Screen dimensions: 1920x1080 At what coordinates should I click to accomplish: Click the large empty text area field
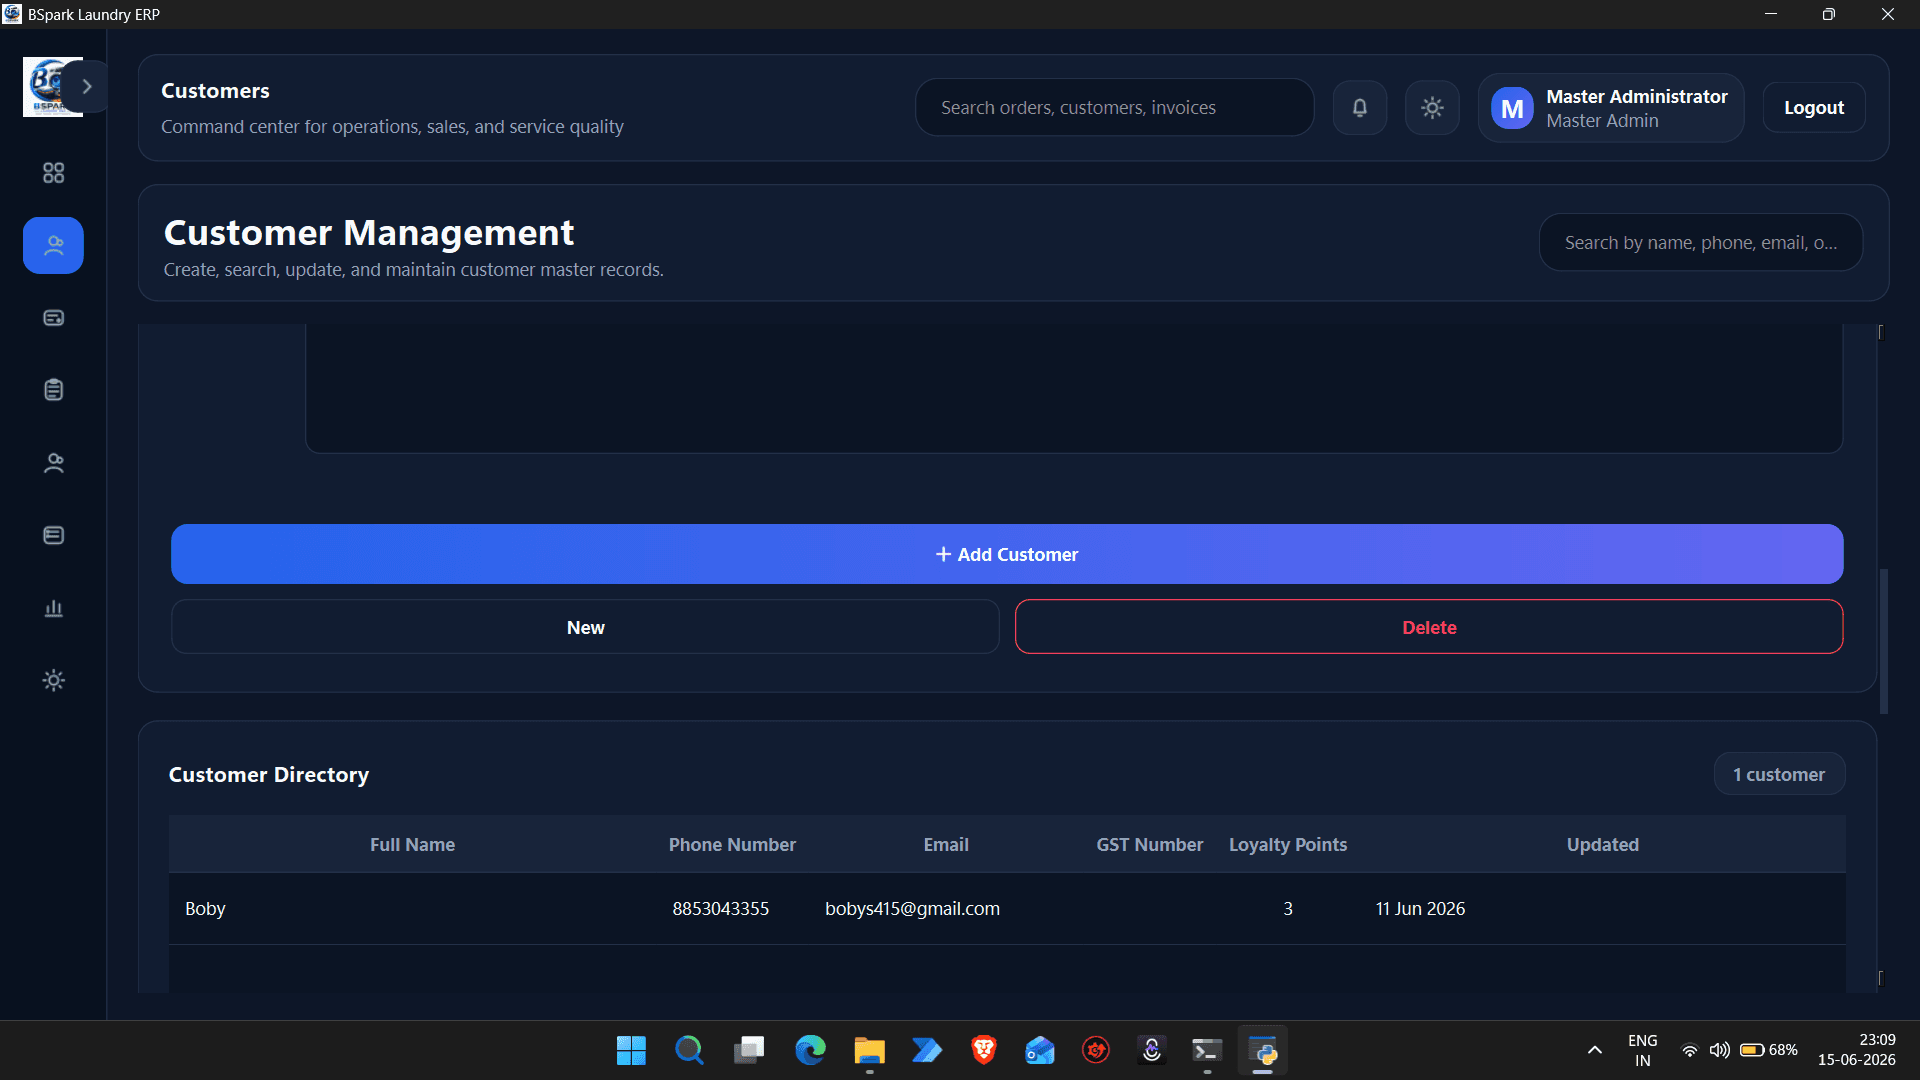coord(1074,388)
